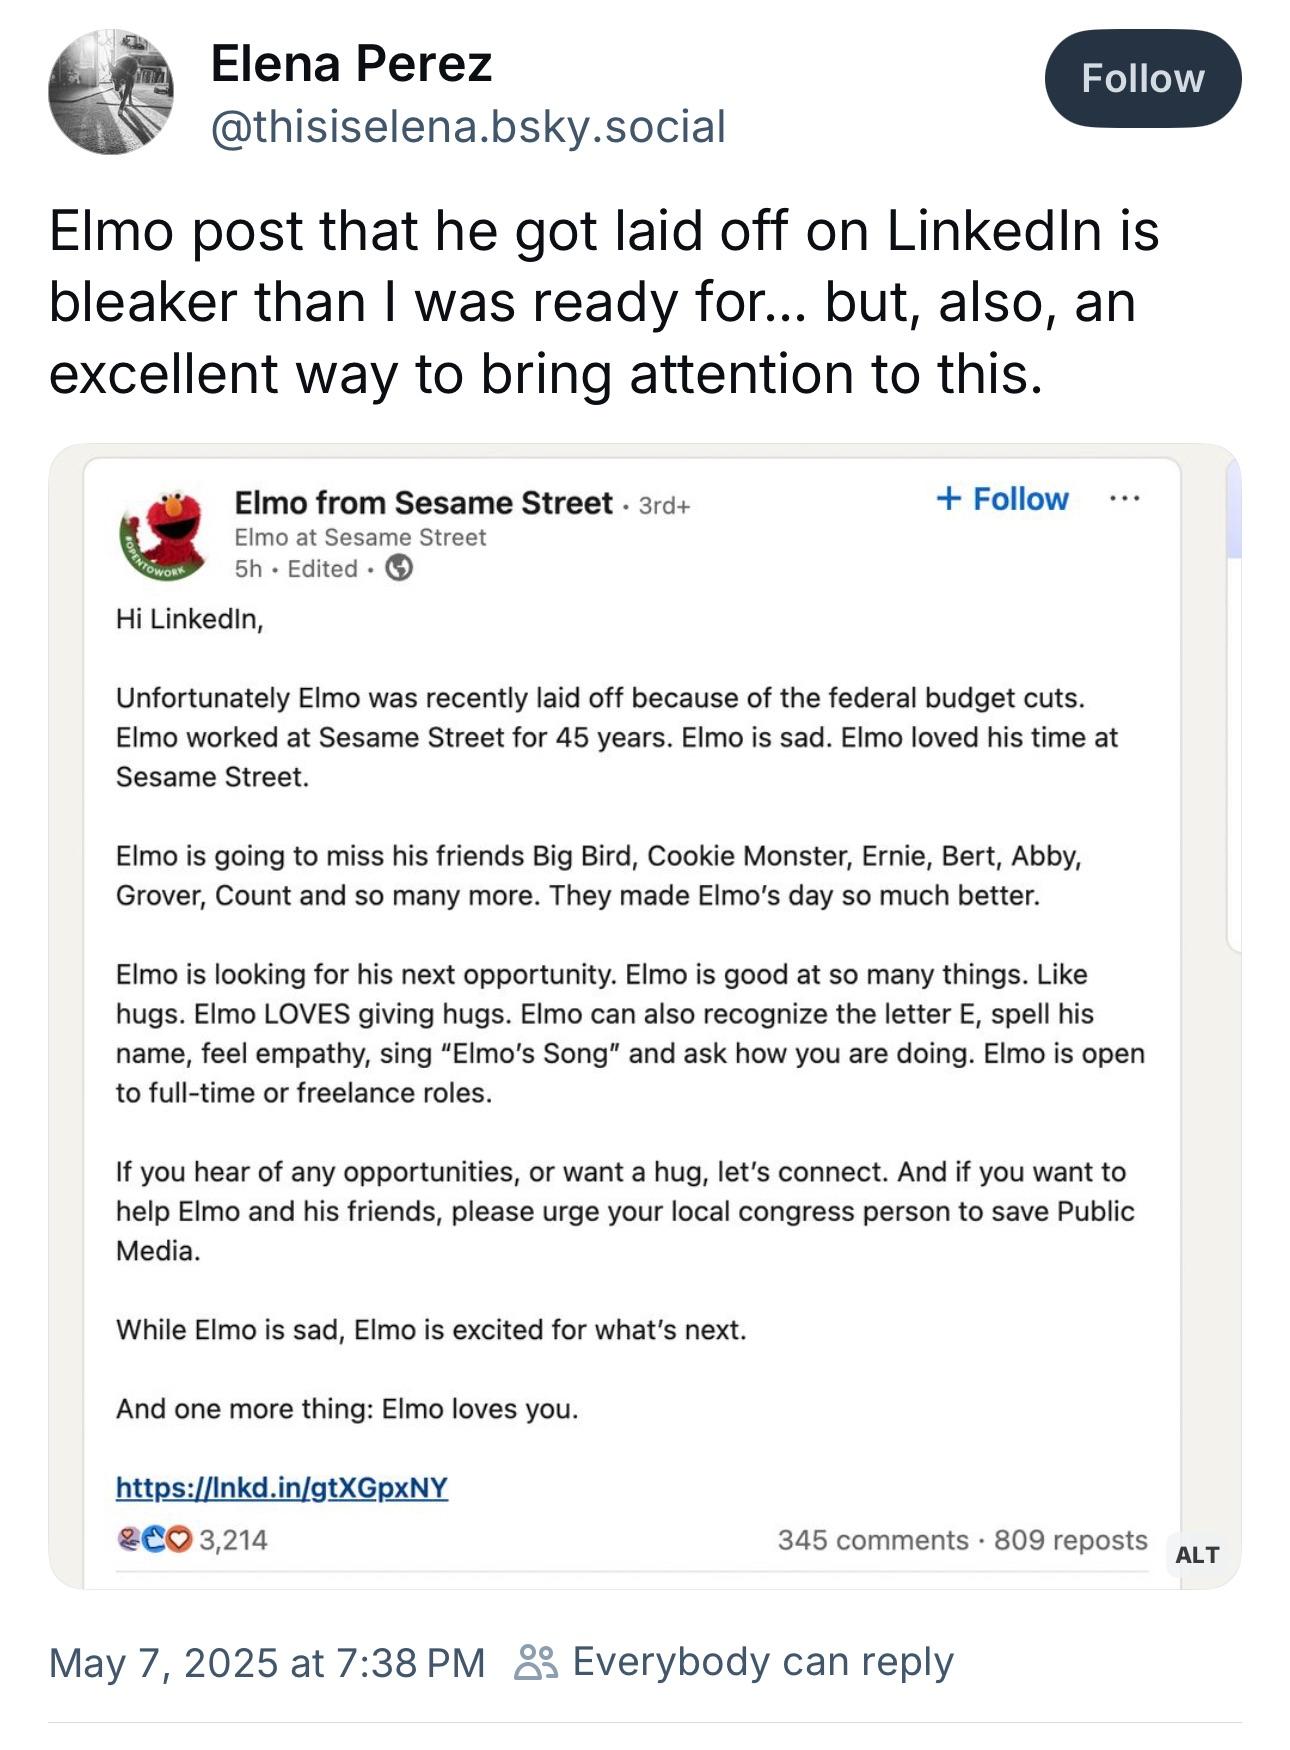View the 809 reposts
1290x1750 pixels.
1070,1539
